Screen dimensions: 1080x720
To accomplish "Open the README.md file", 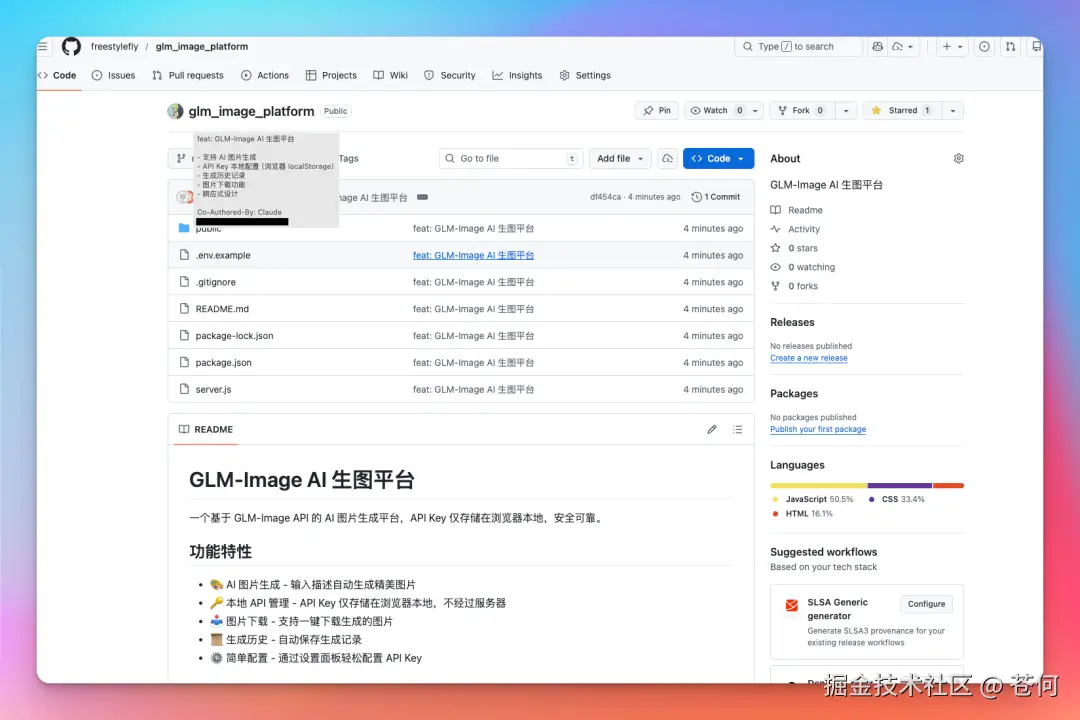I will click(x=222, y=309).
